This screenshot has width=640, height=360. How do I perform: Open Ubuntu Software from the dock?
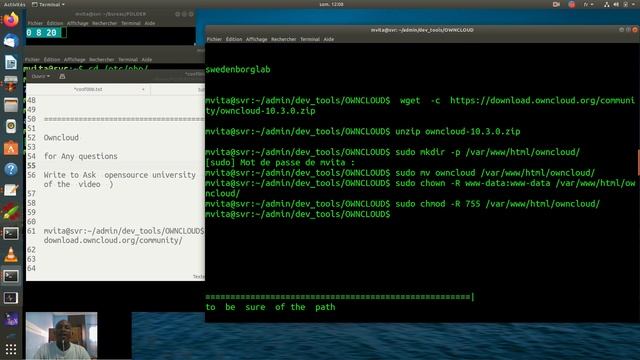click(x=11, y=148)
